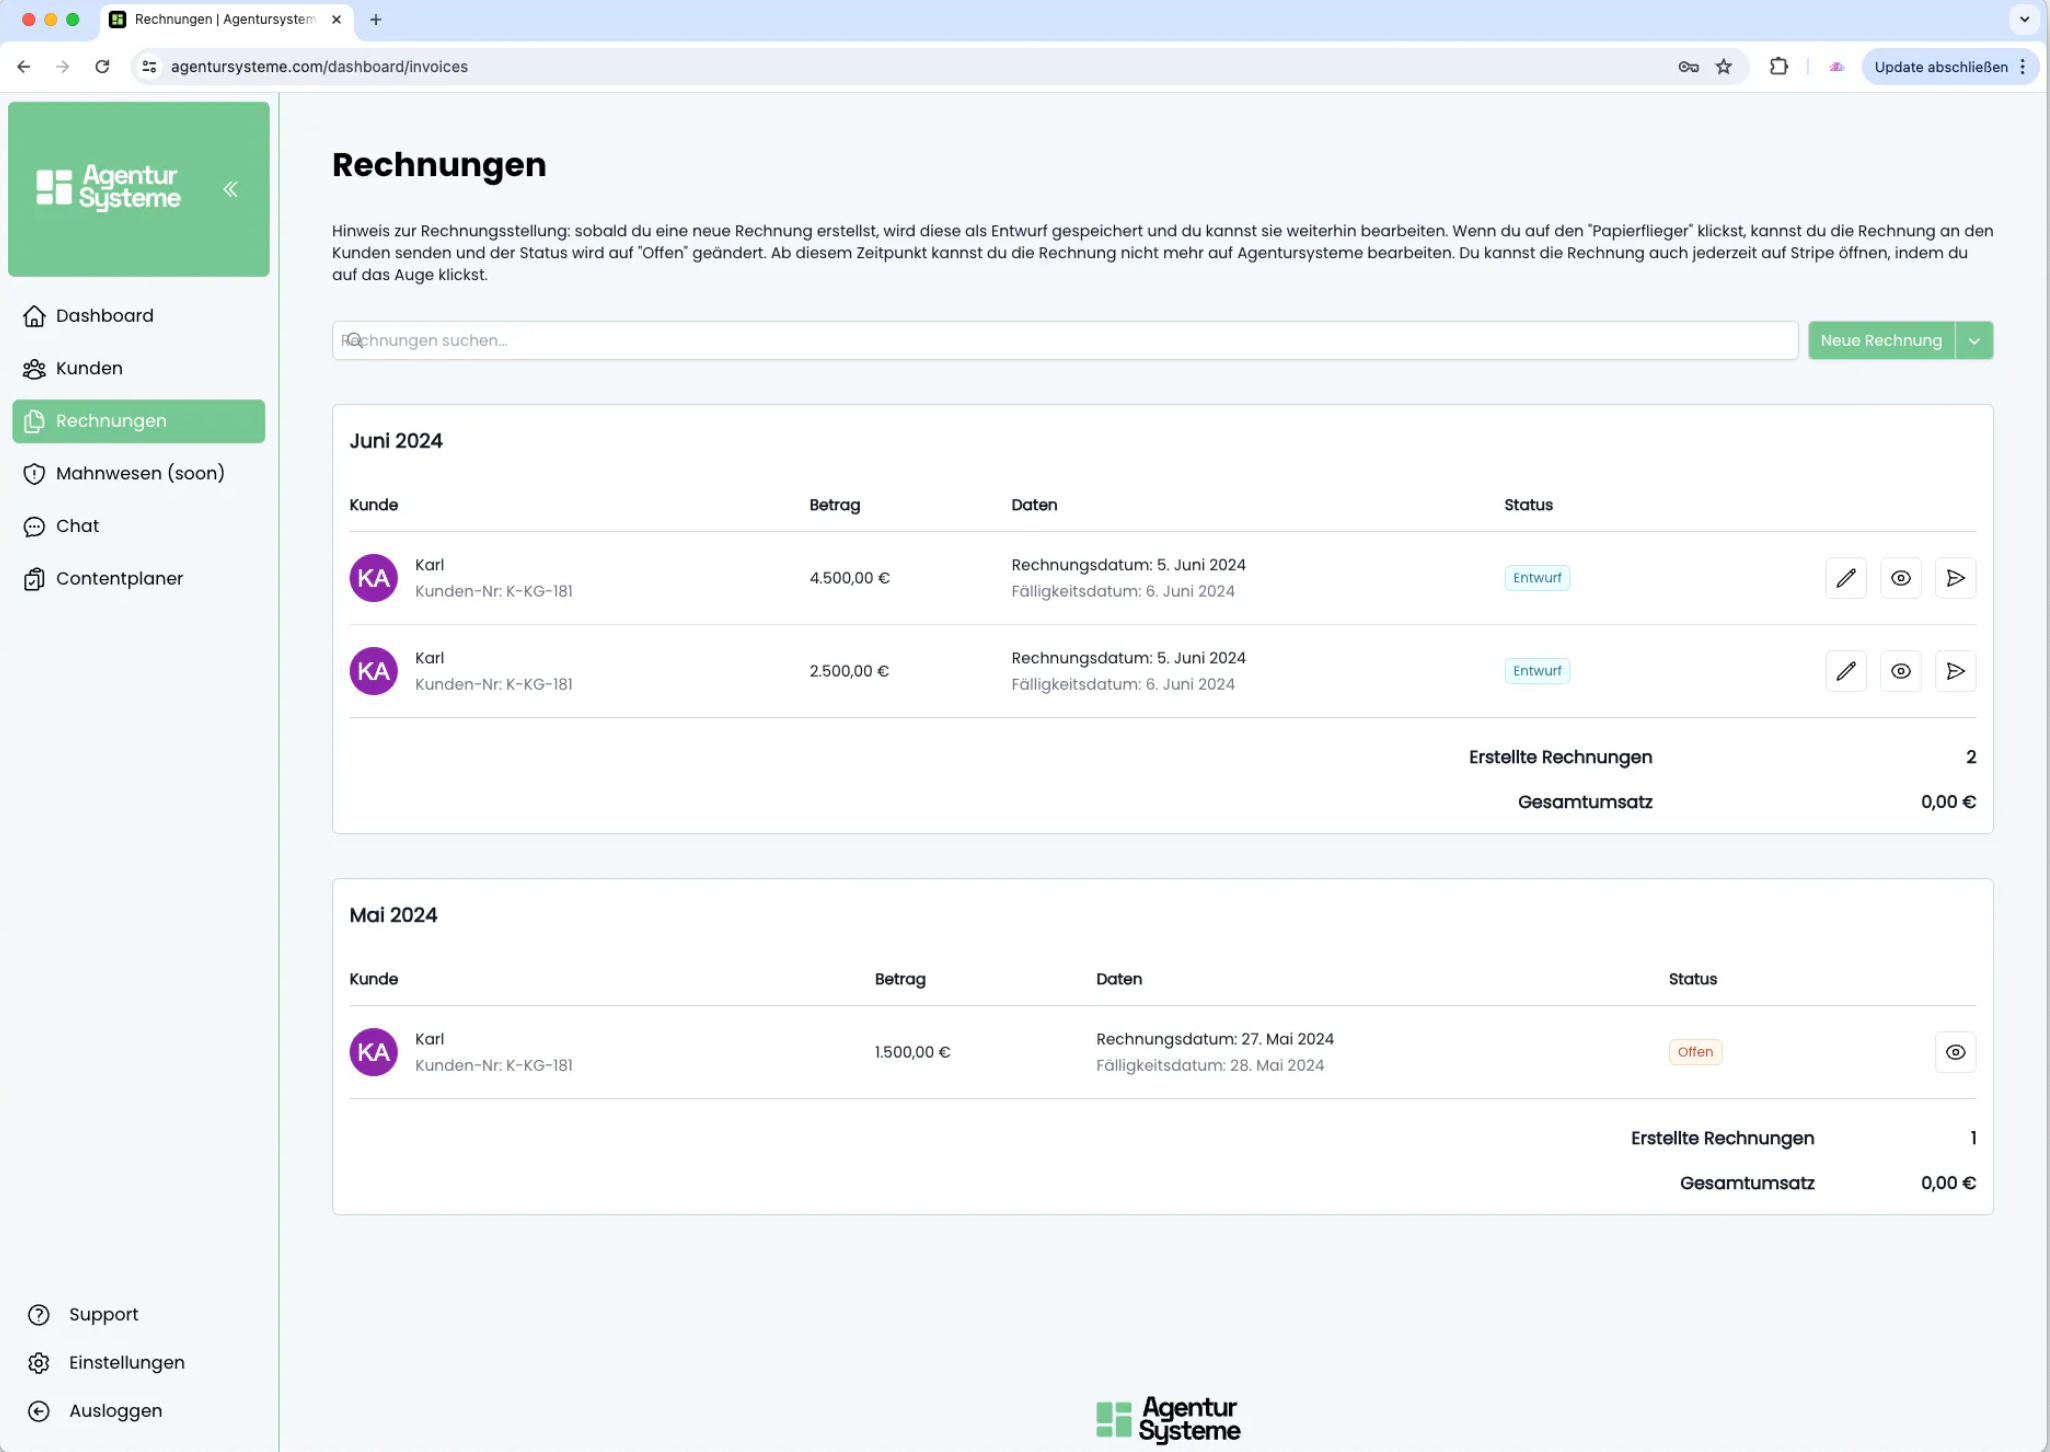
Task: Go to Contentplaner in sidebar
Action: click(x=119, y=578)
